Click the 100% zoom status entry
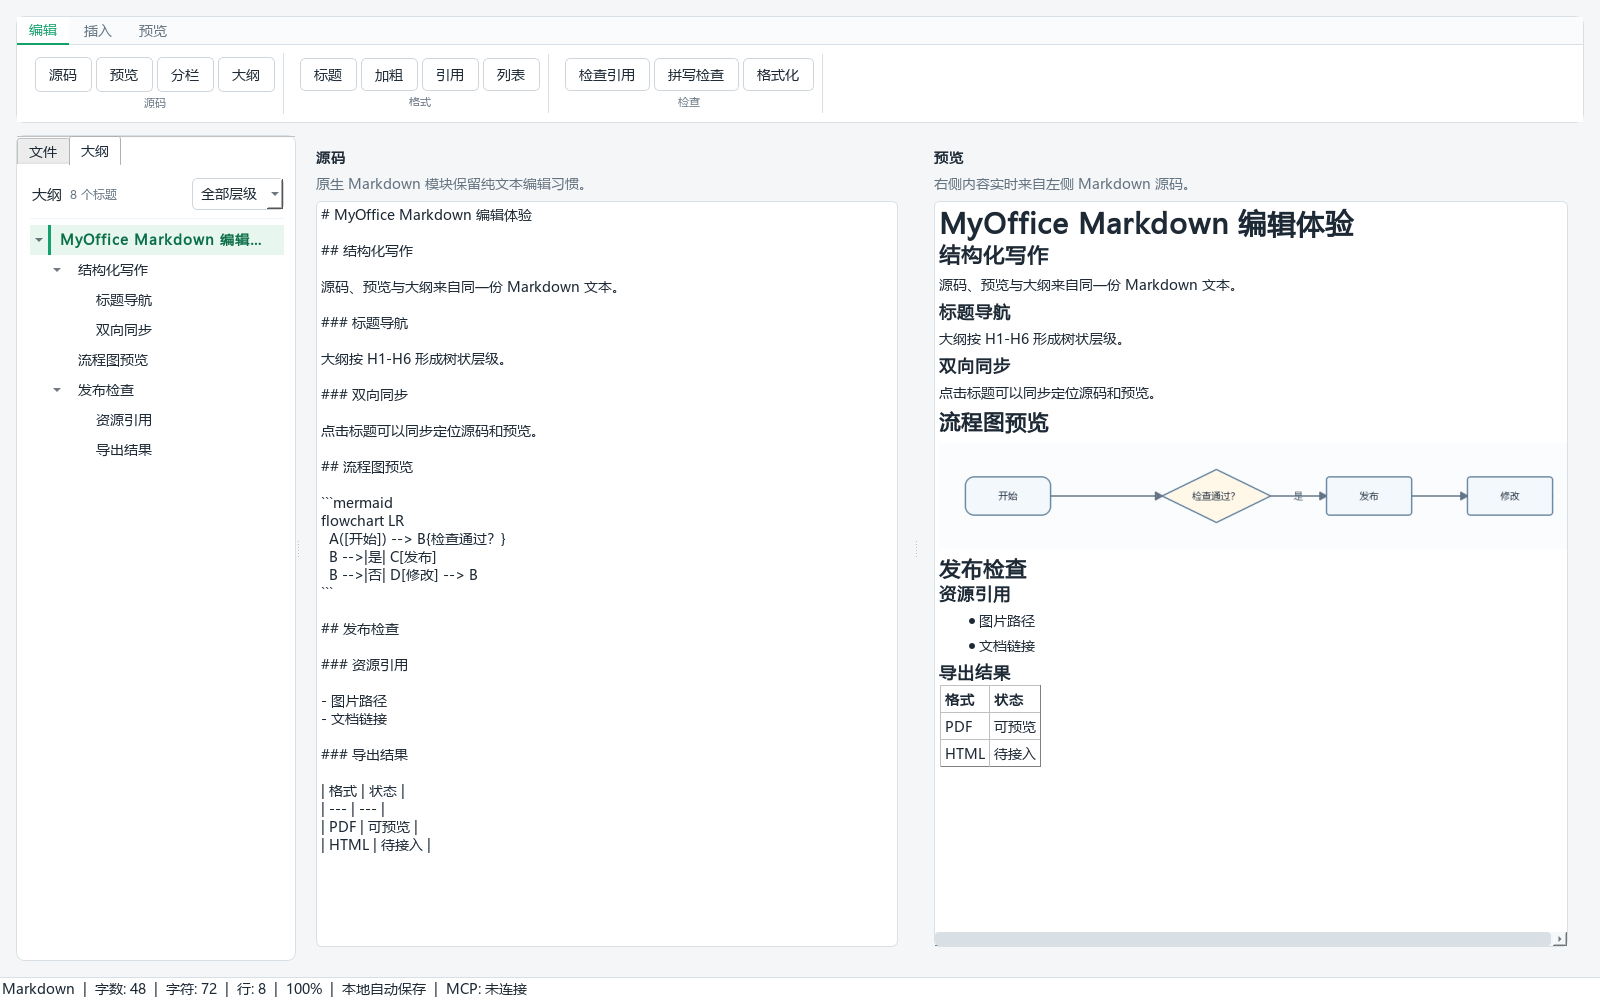This screenshot has width=1600, height=1000. (x=304, y=989)
